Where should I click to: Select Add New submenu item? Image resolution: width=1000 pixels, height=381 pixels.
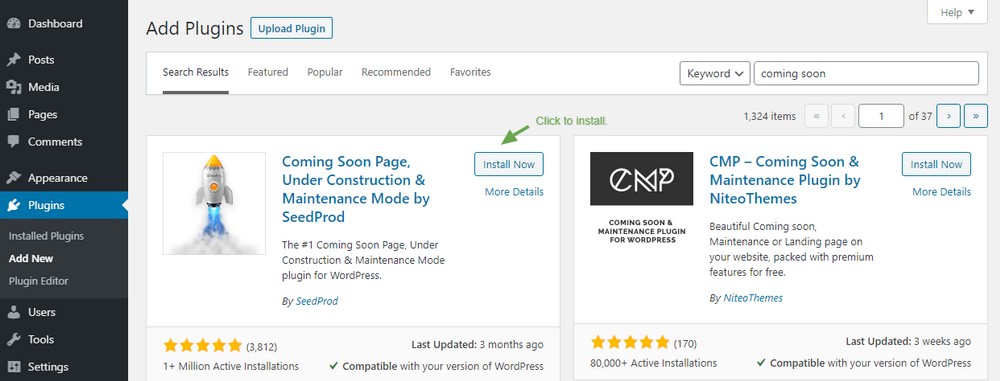tap(31, 258)
